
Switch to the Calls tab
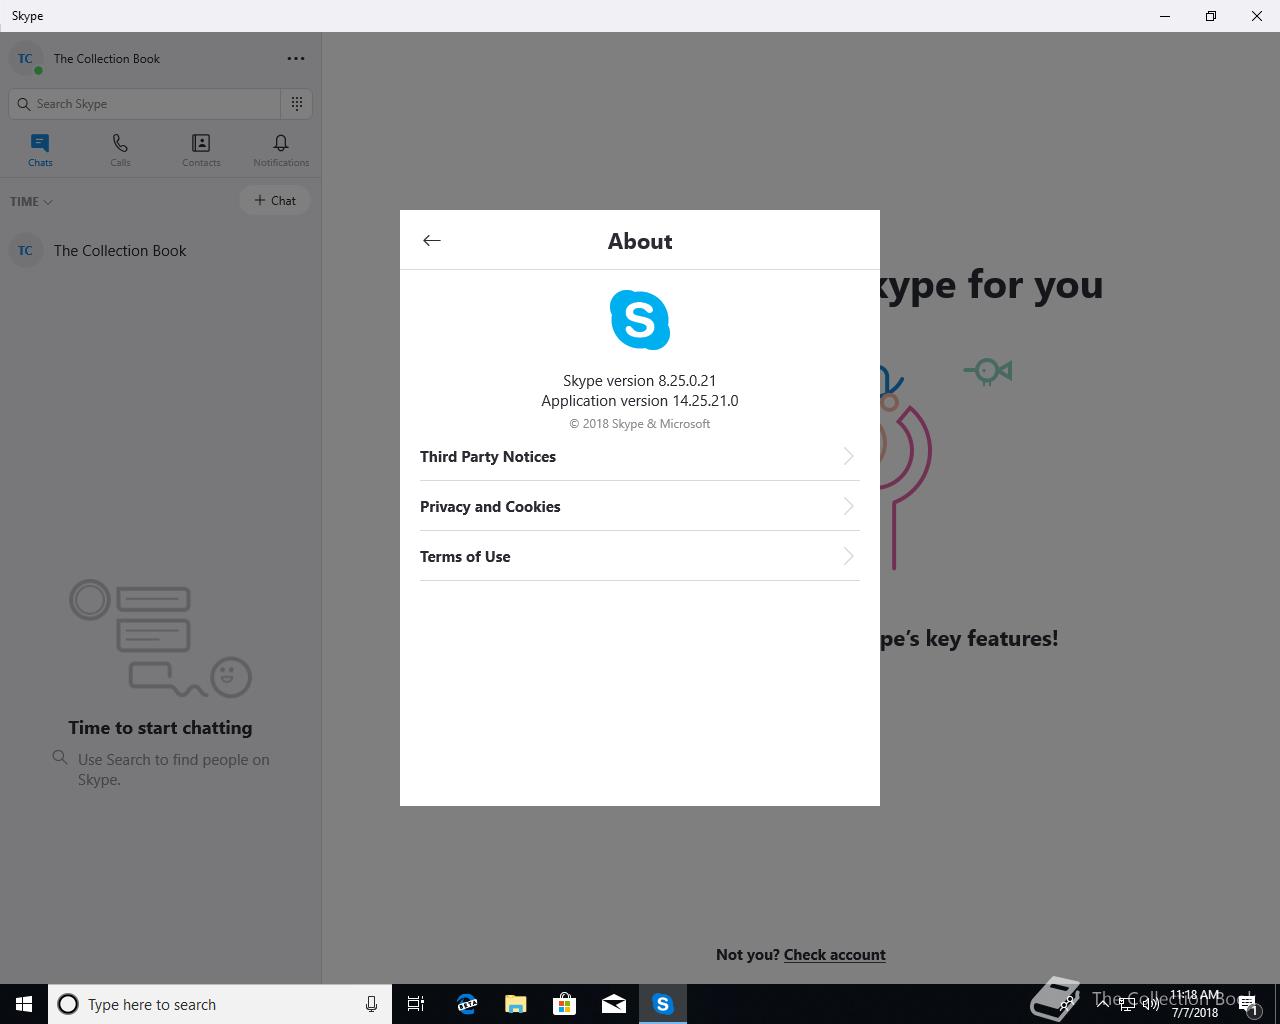120,150
